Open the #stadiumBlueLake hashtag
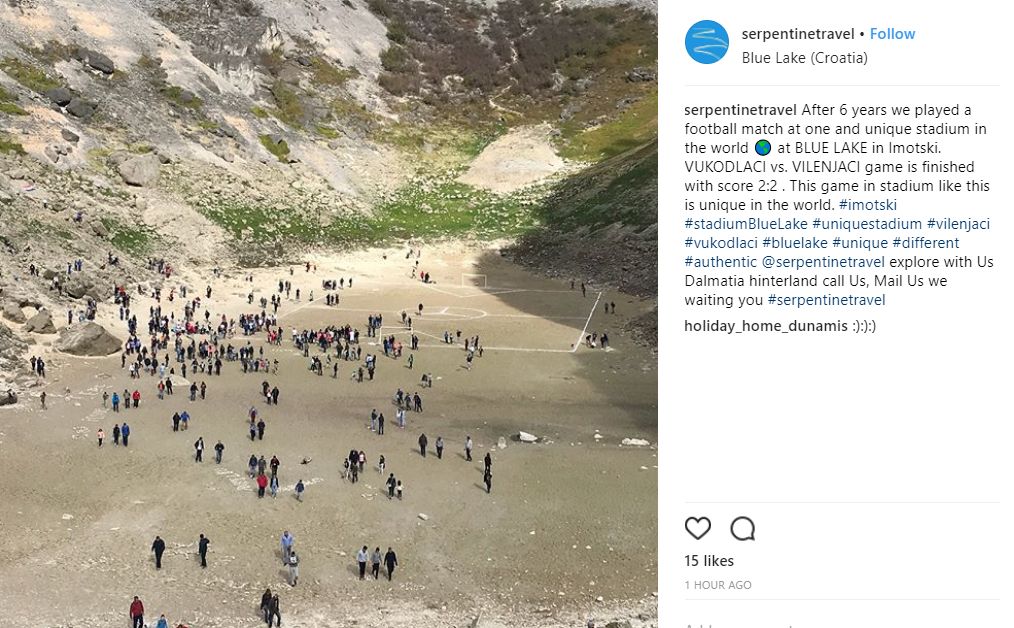This screenshot has width=1014, height=628. [x=746, y=224]
